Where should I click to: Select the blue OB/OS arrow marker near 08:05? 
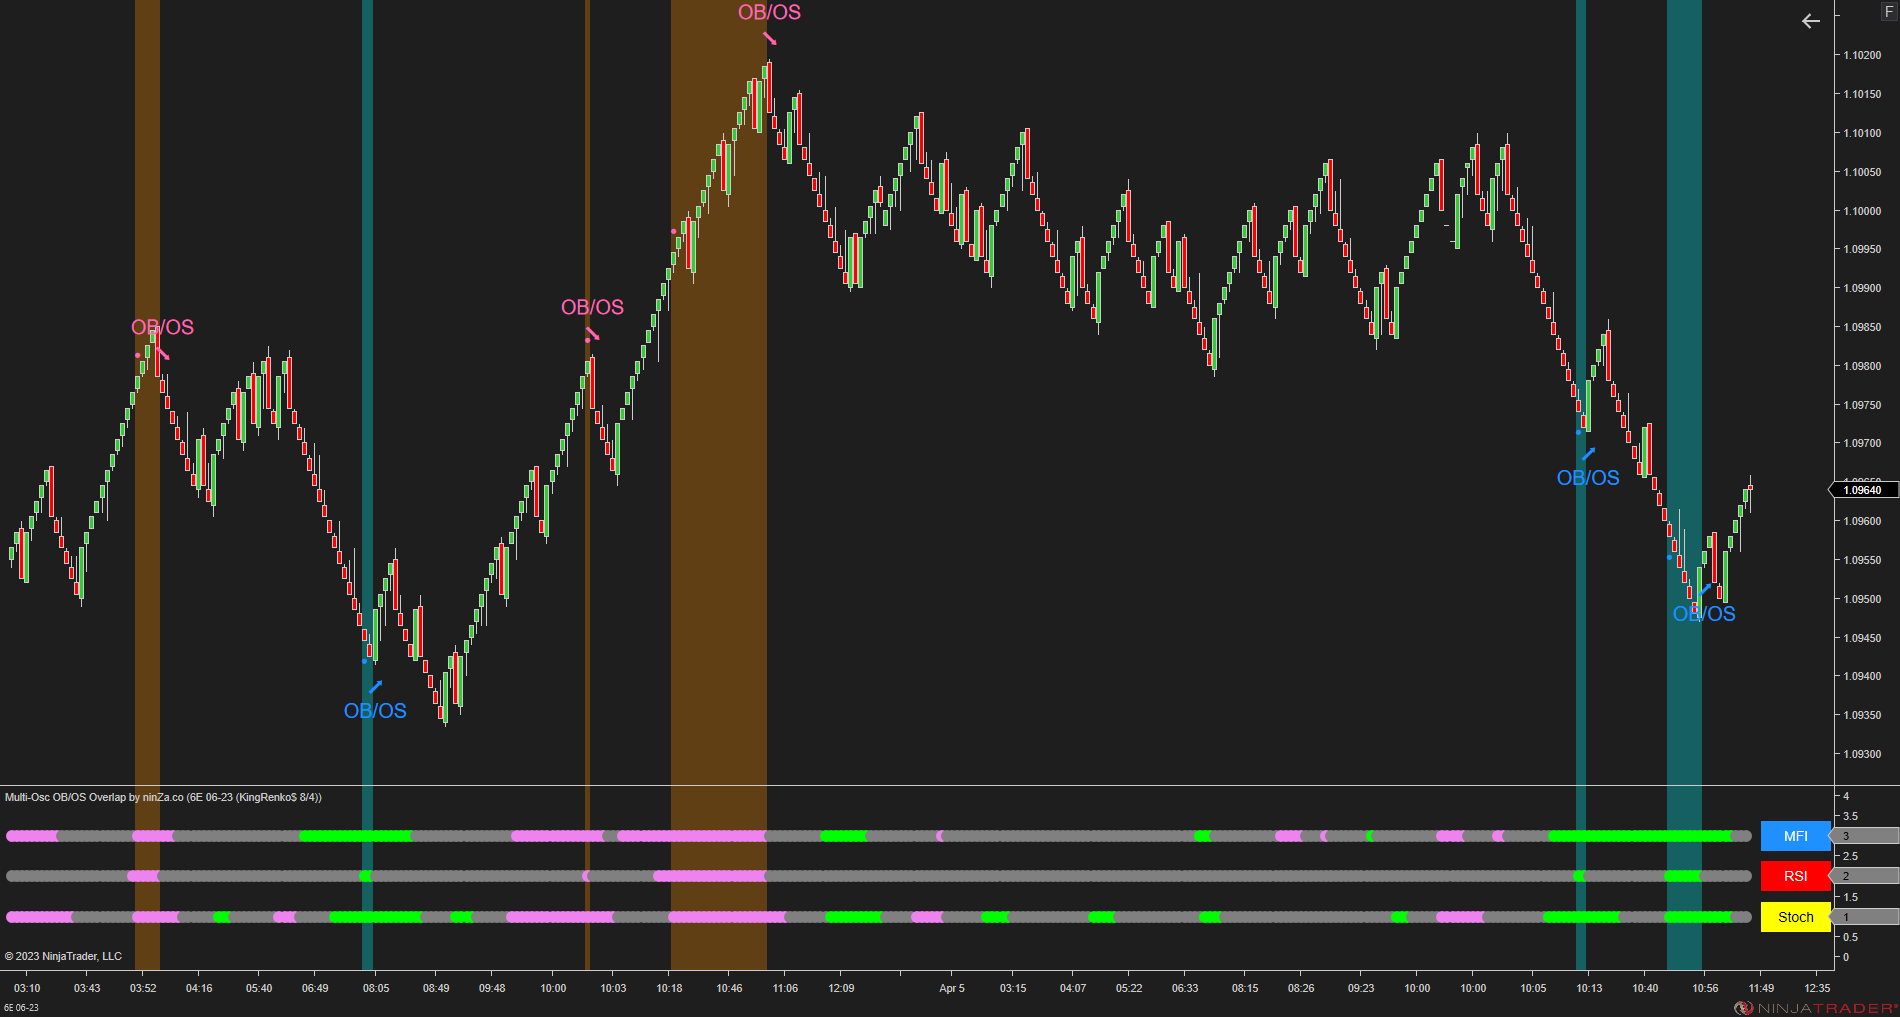coord(377,685)
